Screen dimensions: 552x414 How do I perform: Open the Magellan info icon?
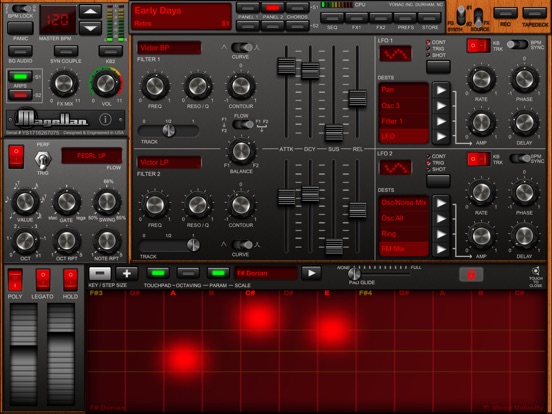[x=105, y=120]
